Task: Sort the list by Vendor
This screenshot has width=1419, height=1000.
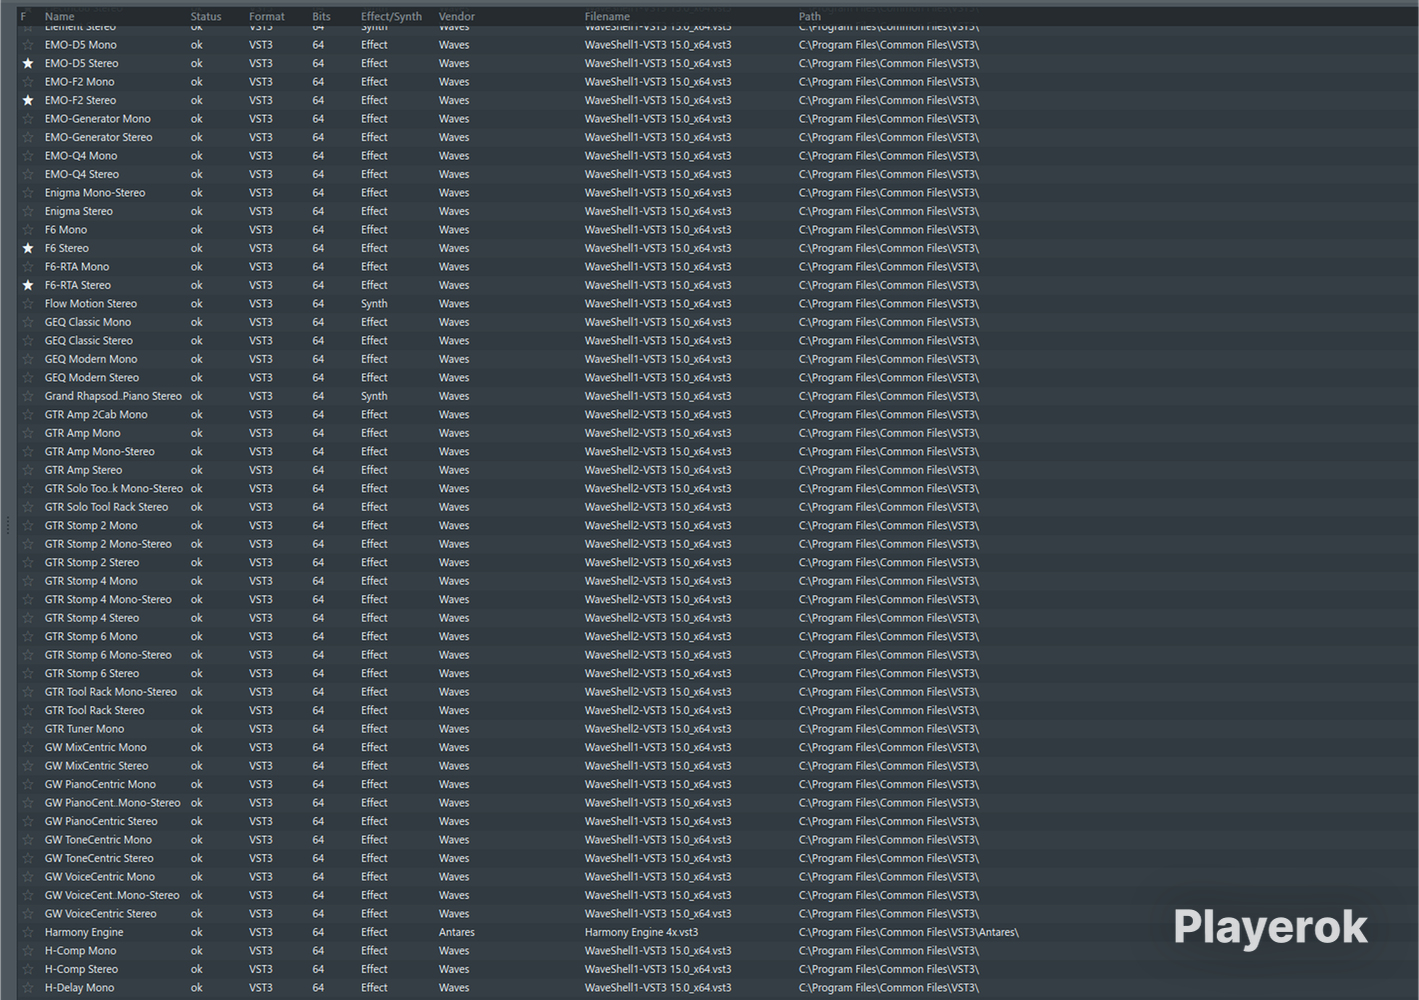Action: pos(457,16)
